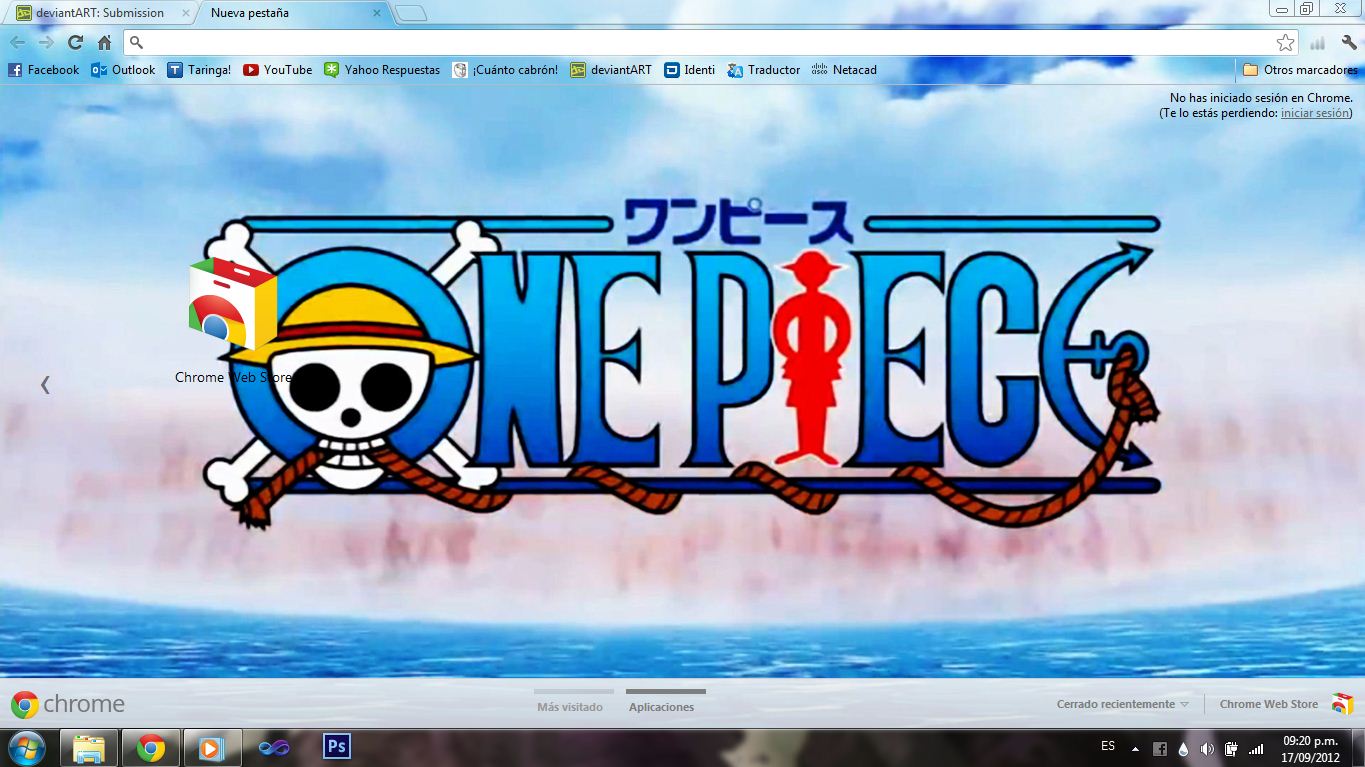Expand Cerrado recientemente menu
The image size is (1365, 767).
1122,704
